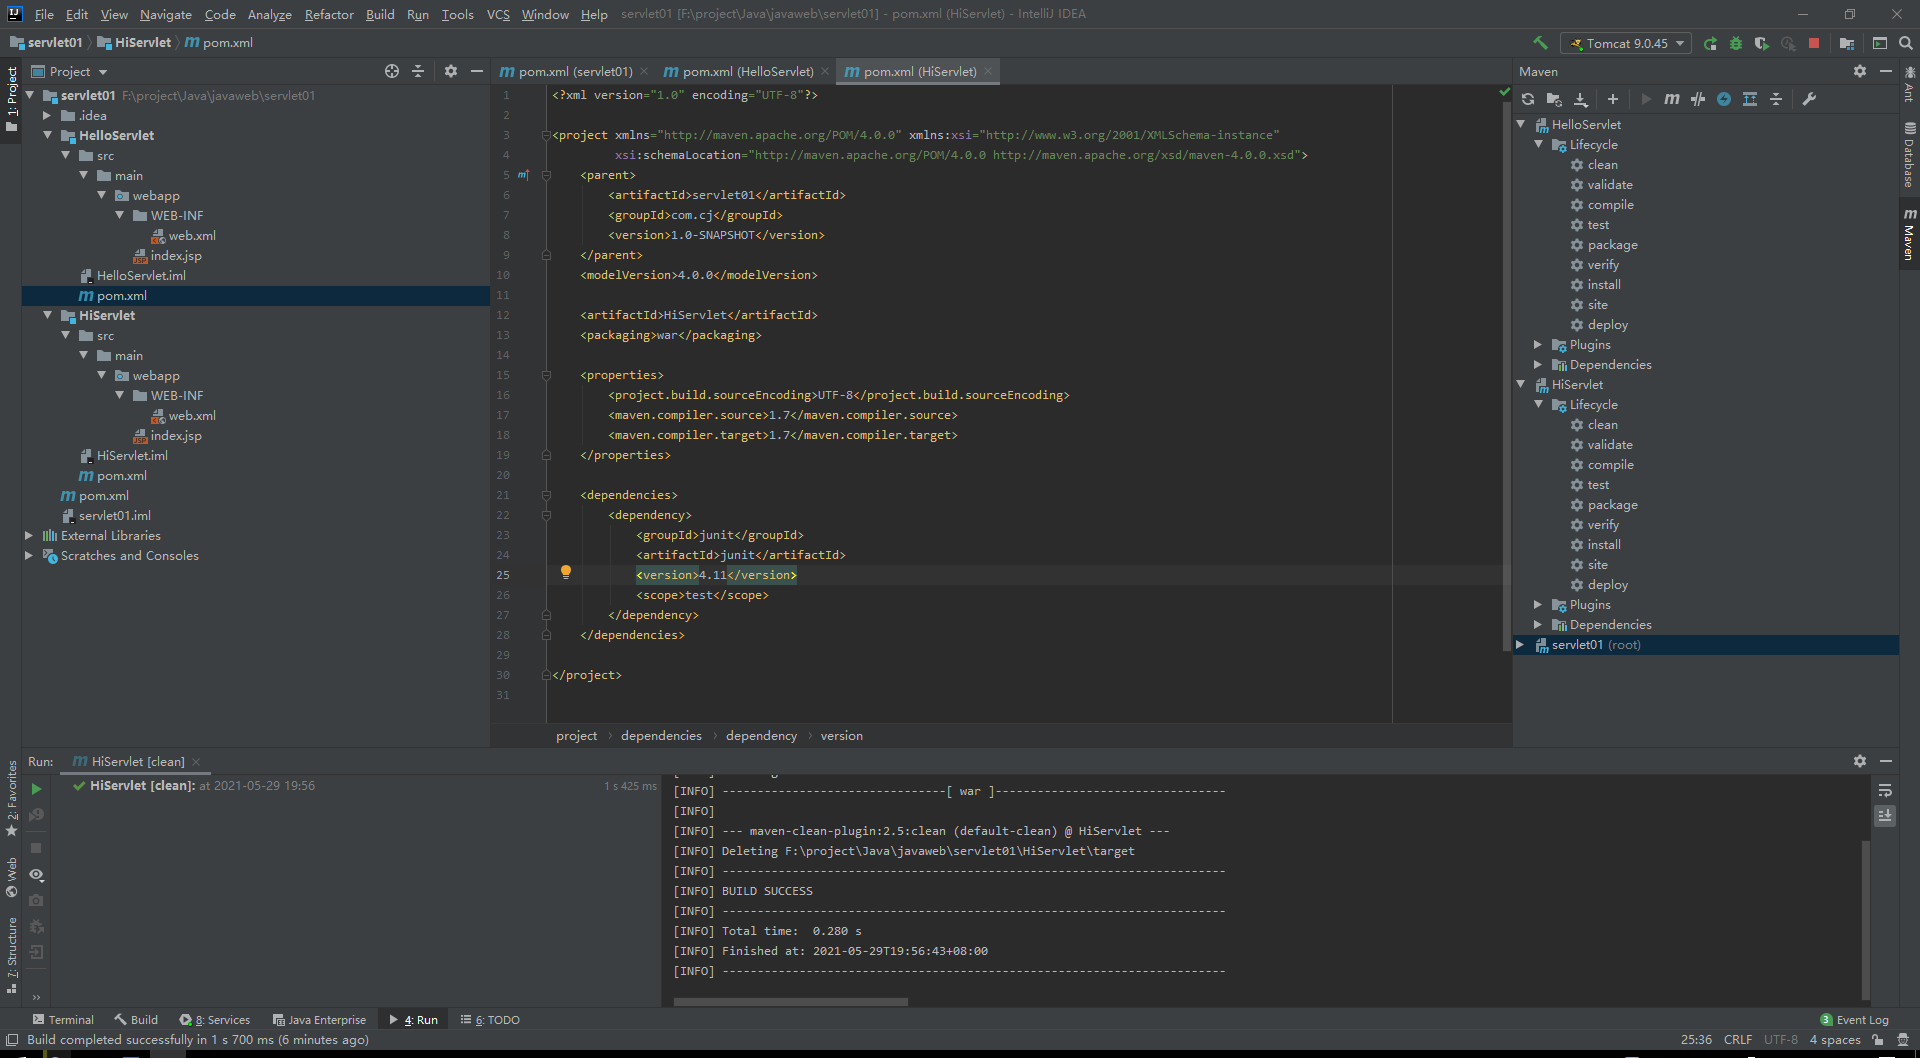Expand External Libraries in the Project tree

[x=29, y=535]
